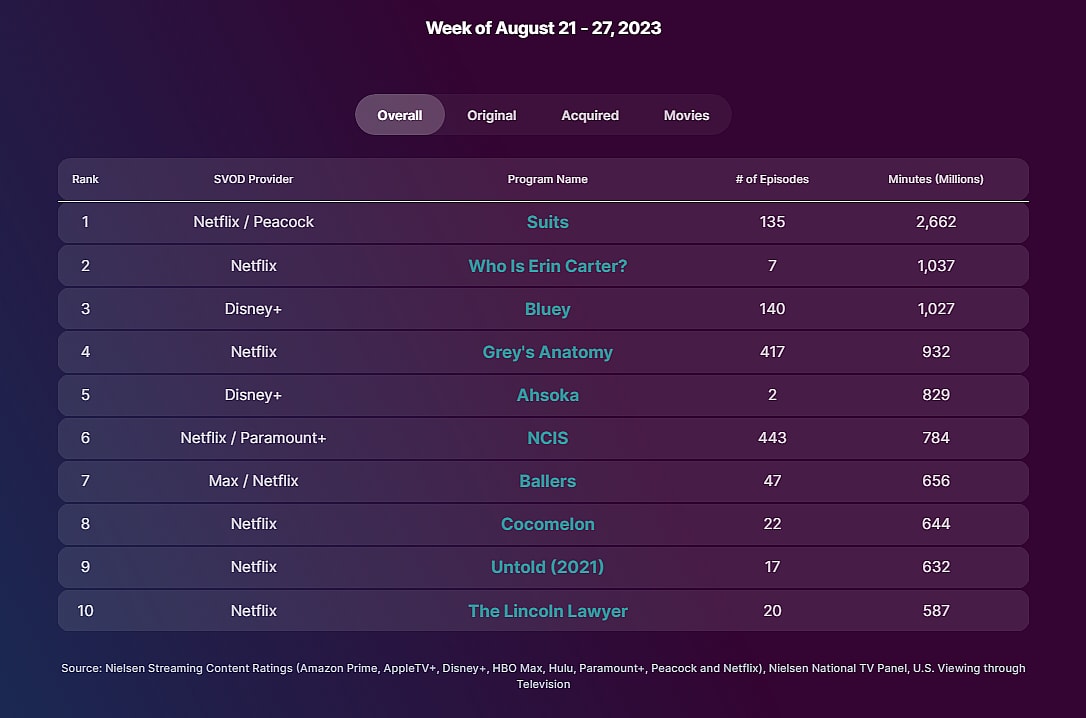Click the Minutes (Millions) column header

(935, 179)
